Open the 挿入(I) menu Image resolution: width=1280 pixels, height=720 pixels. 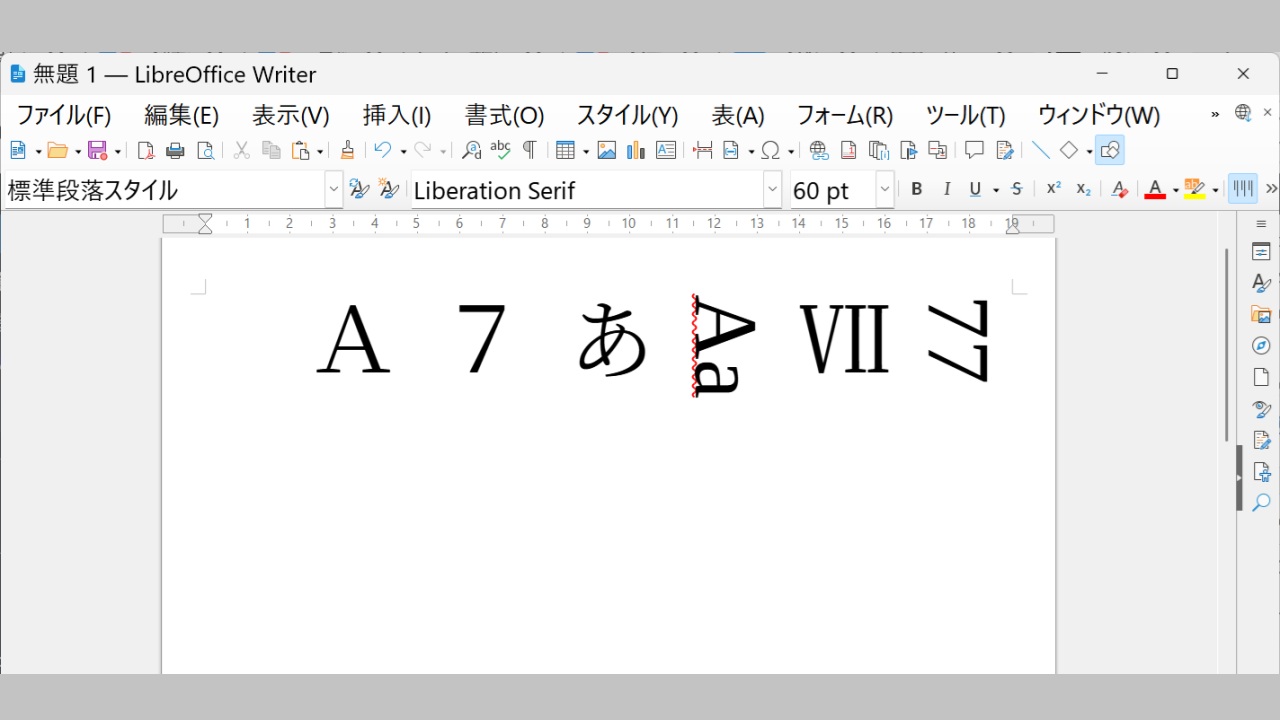click(x=396, y=115)
